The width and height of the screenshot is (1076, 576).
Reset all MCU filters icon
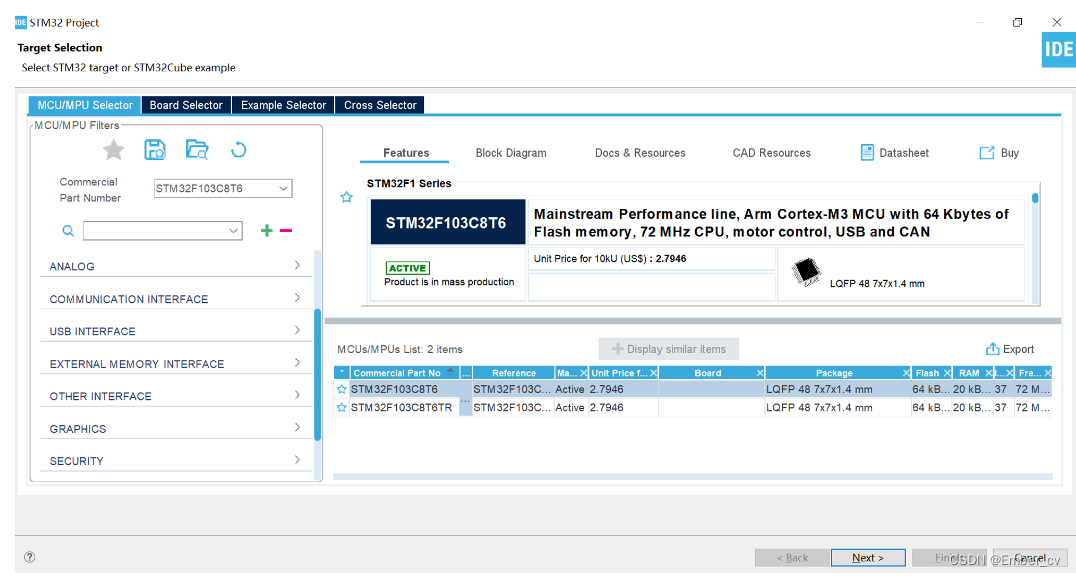(x=238, y=150)
